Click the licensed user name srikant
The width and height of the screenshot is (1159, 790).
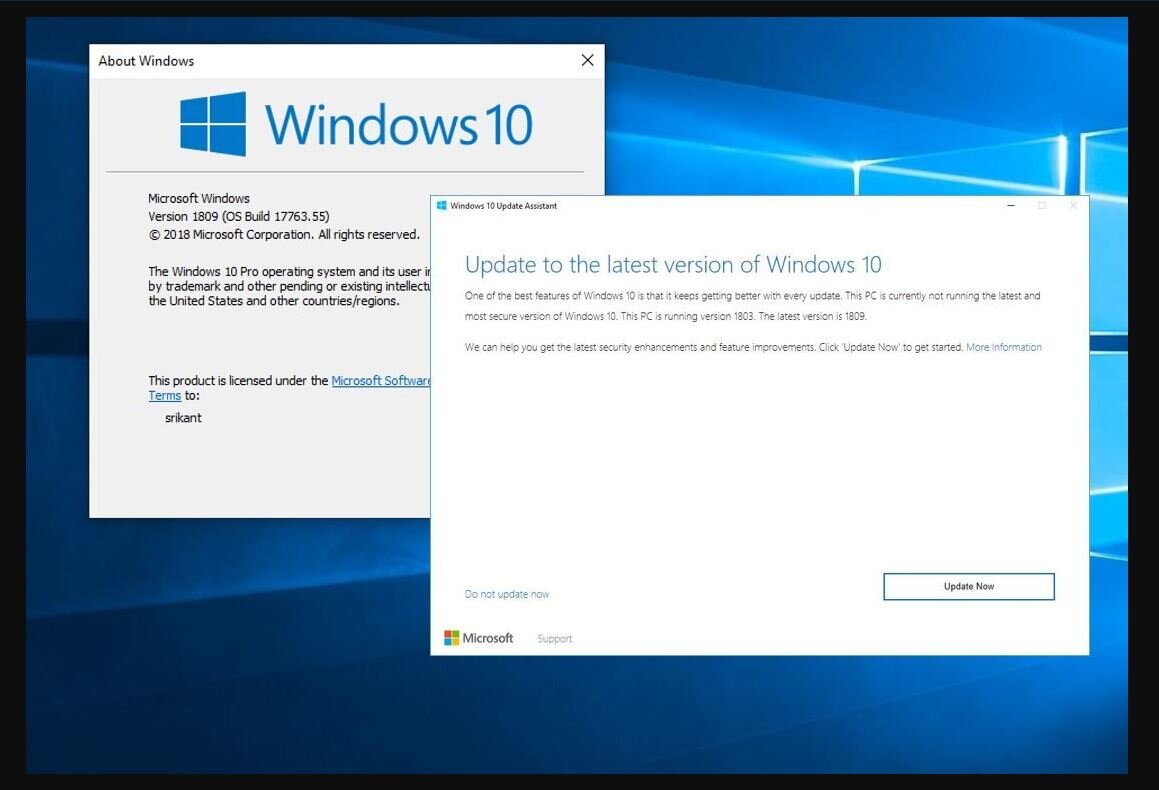(x=183, y=418)
